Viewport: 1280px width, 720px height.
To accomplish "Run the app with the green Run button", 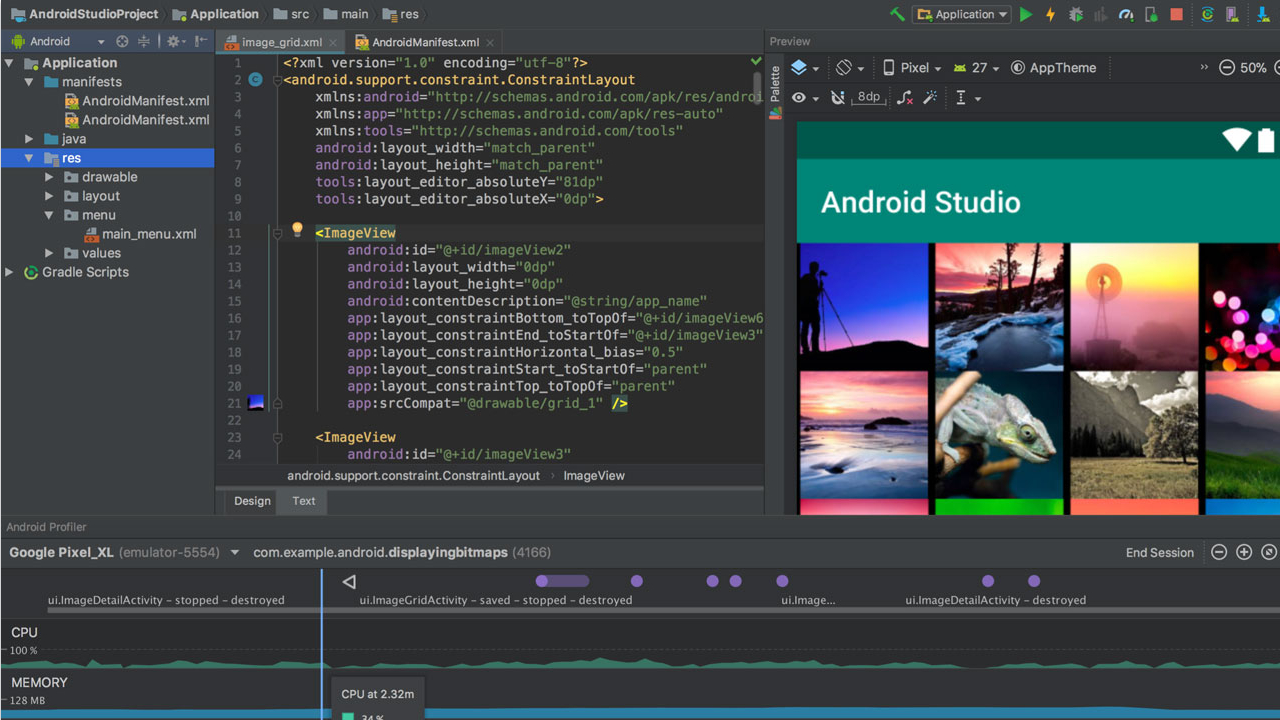I will point(1025,14).
